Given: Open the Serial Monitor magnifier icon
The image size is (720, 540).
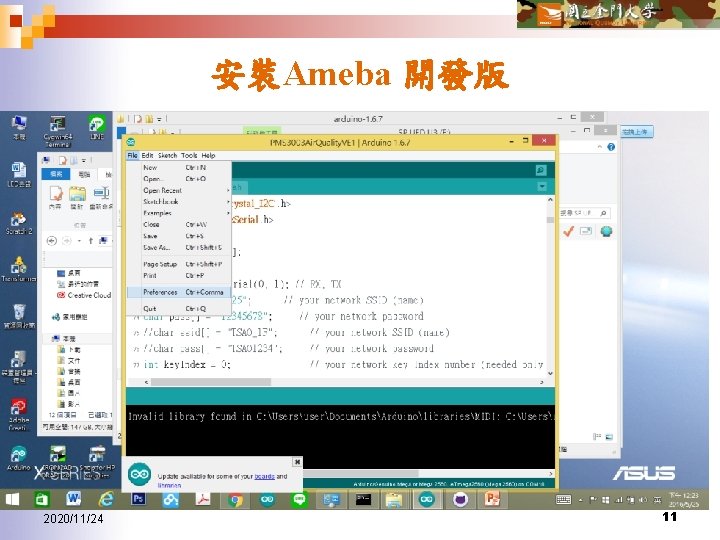Looking at the screenshot, I should click(x=541, y=170).
